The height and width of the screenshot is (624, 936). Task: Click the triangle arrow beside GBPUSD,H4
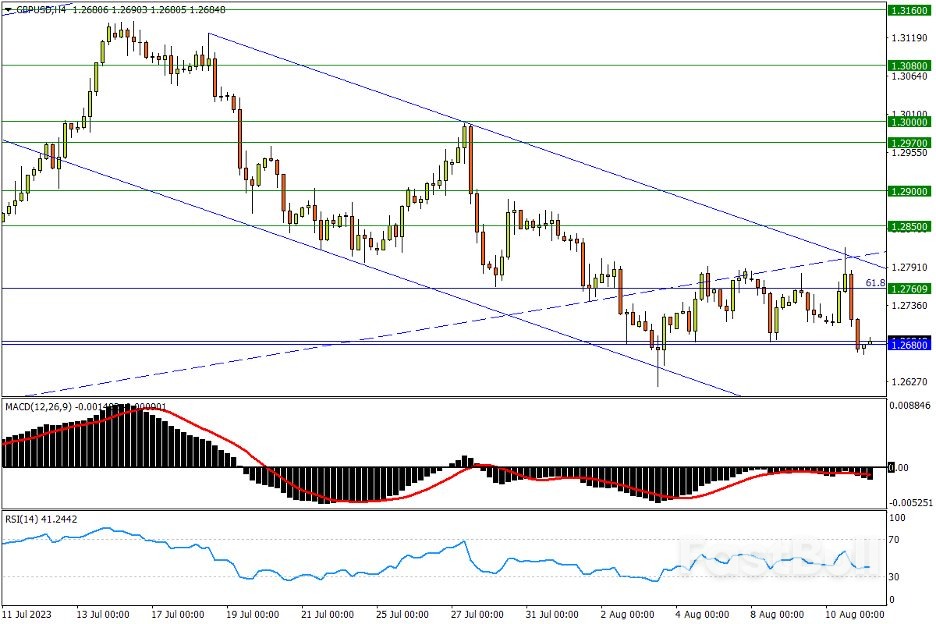(8, 9)
